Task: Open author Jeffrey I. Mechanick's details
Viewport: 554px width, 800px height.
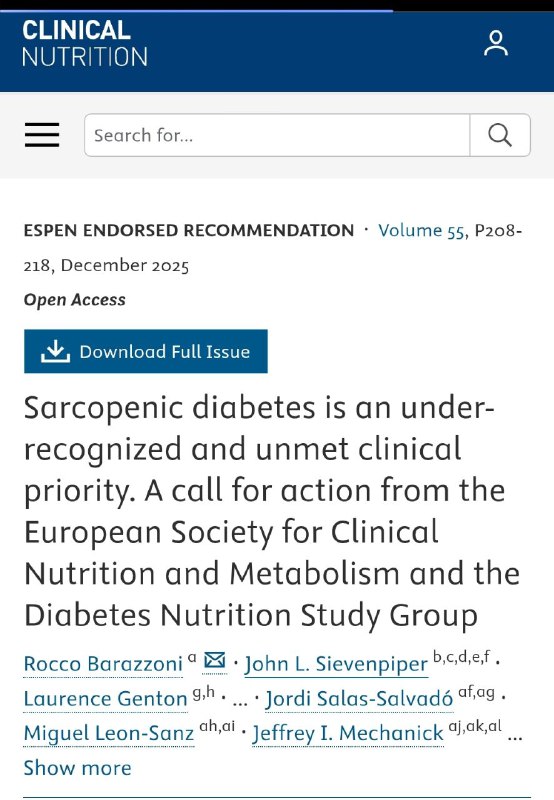Action: point(348,734)
